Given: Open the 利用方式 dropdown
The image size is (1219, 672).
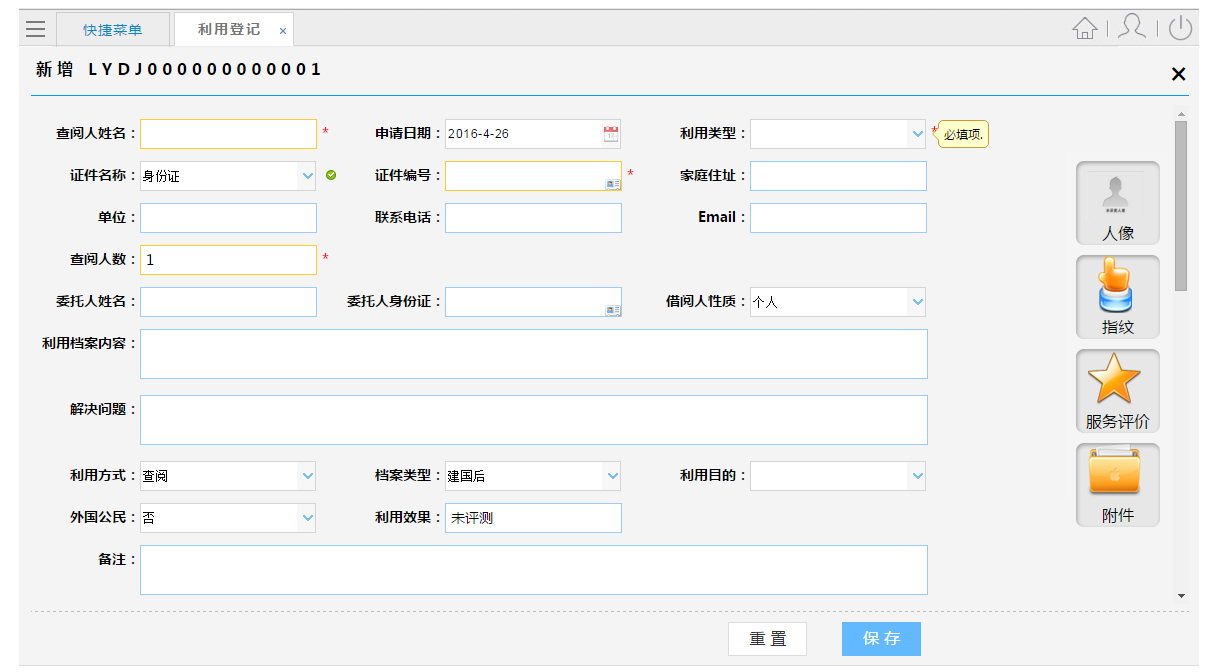Looking at the screenshot, I should 307,476.
